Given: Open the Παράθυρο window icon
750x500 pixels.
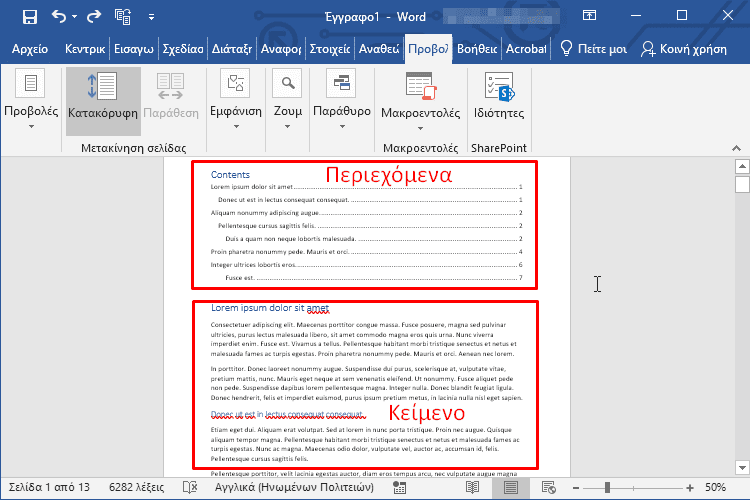Looking at the screenshot, I should point(342,83).
